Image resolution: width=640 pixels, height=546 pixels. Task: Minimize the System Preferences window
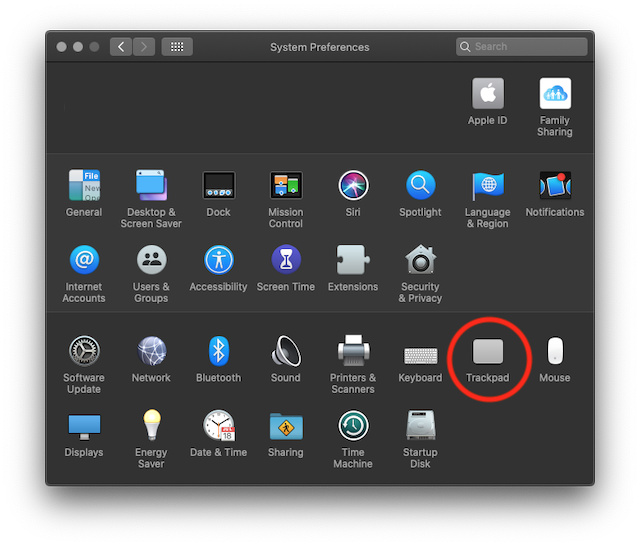pyautogui.click(x=78, y=47)
